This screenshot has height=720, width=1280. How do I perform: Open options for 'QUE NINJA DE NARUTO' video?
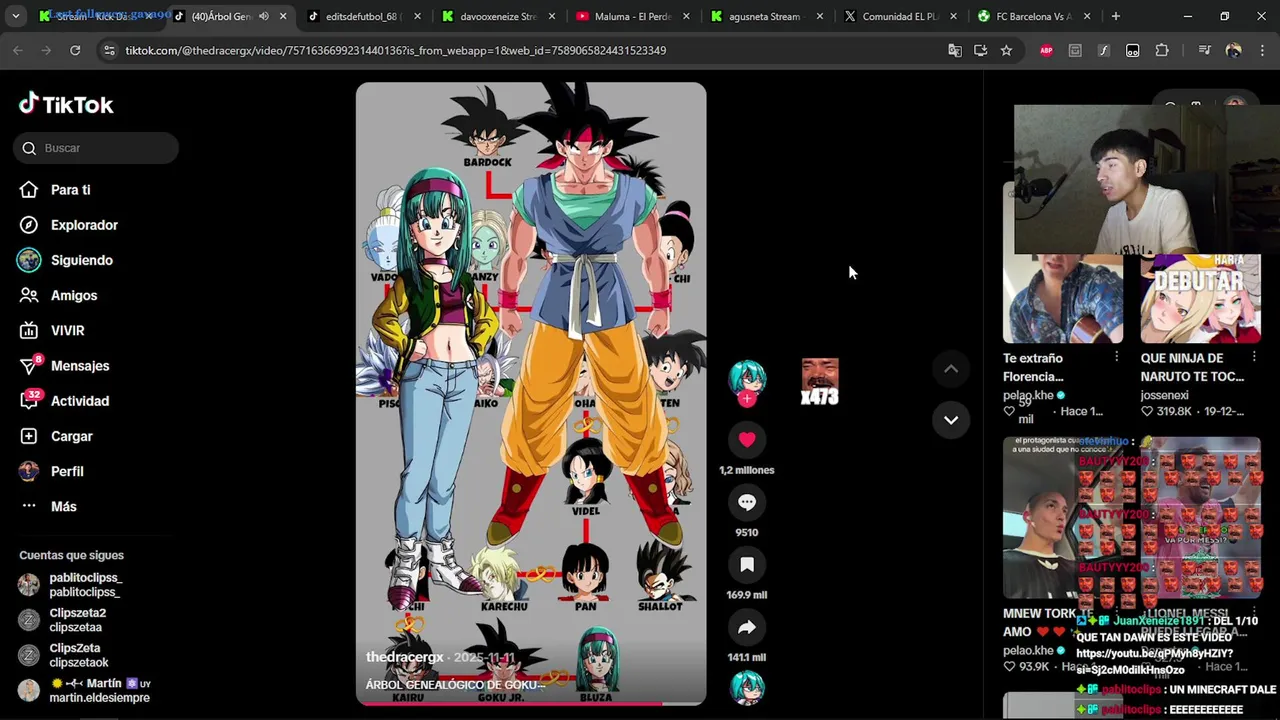1254,357
